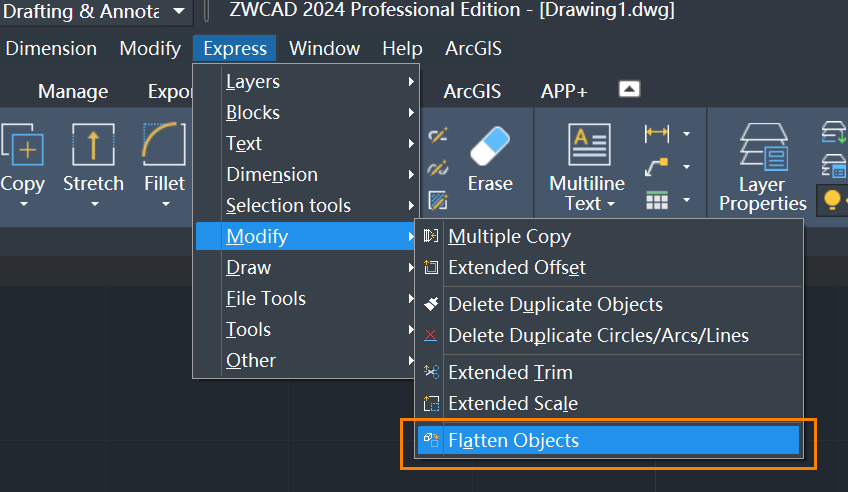The image size is (848, 492).
Task: Expand the Layers submenu
Action: [x=306, y=82]
